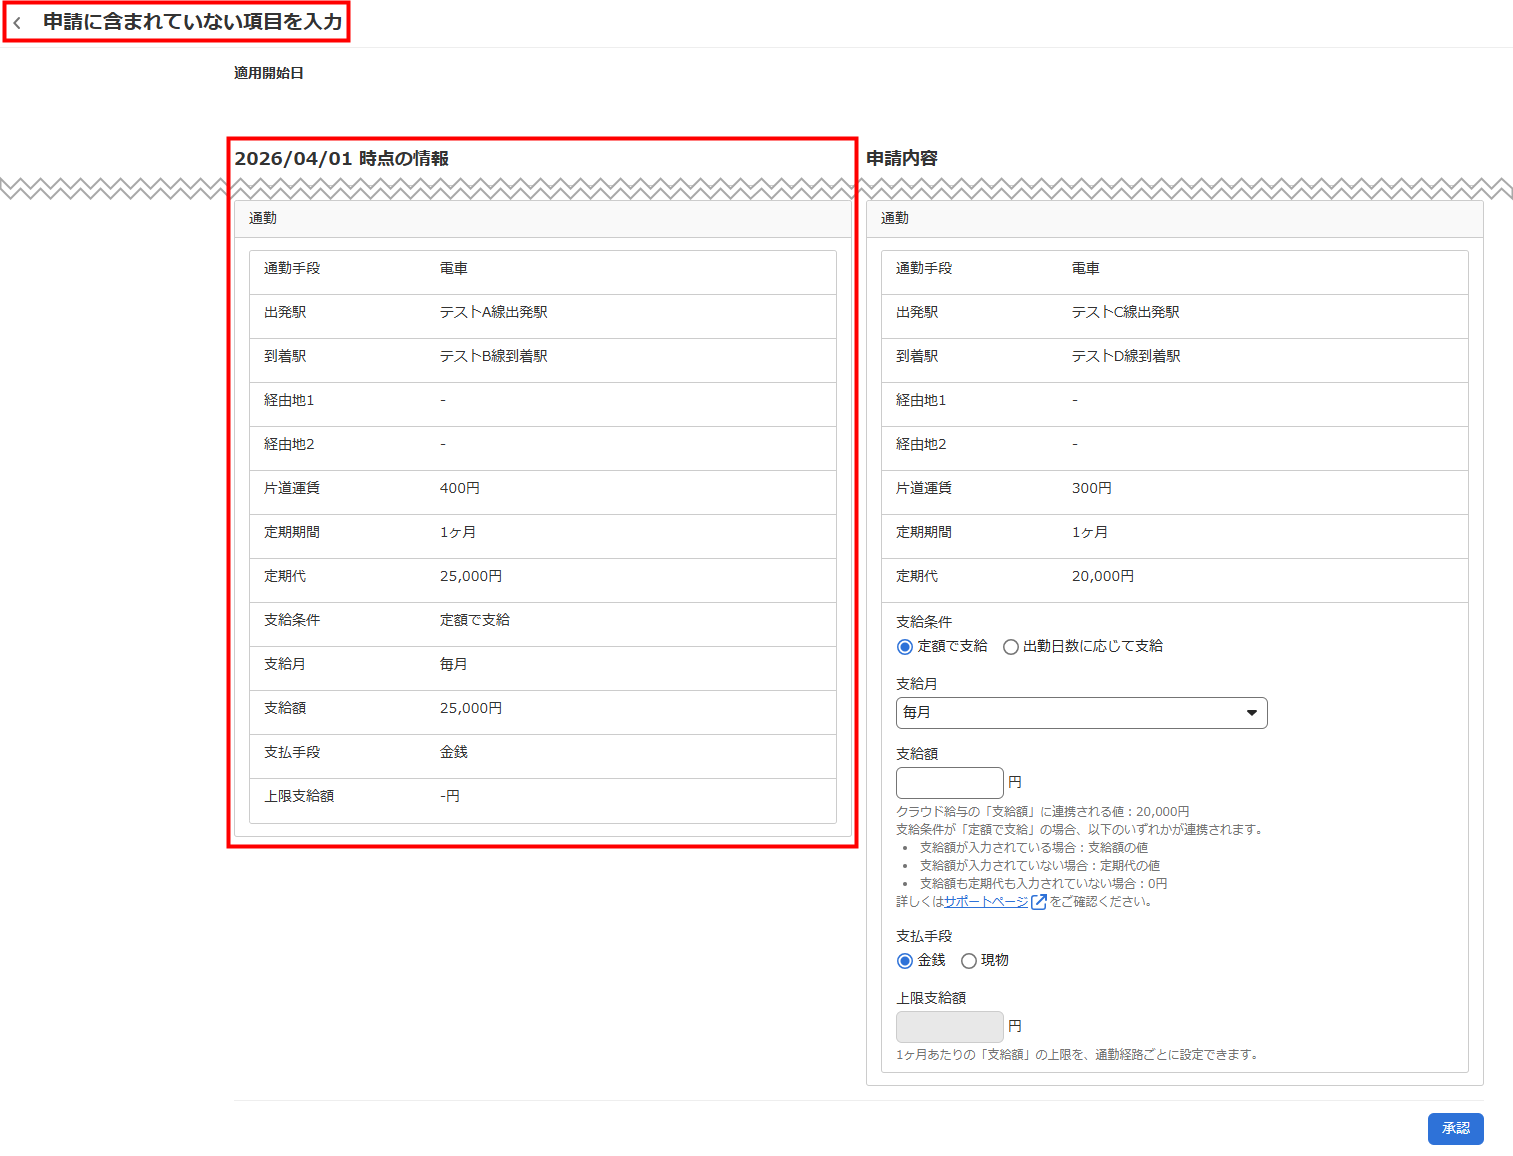Click into the 支給額 amount field
Viewport: 1513px width, 1156px height.
949,783
